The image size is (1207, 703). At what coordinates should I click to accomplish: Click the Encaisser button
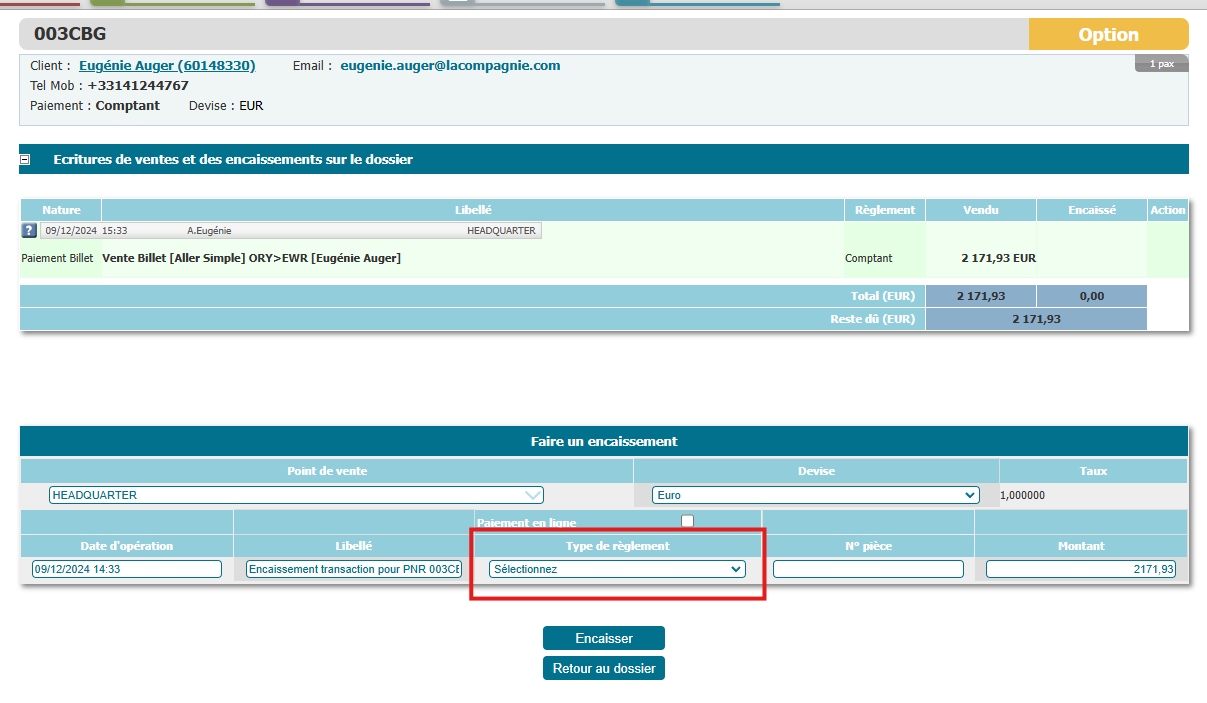pyautogui.click(x=603, y=637)
